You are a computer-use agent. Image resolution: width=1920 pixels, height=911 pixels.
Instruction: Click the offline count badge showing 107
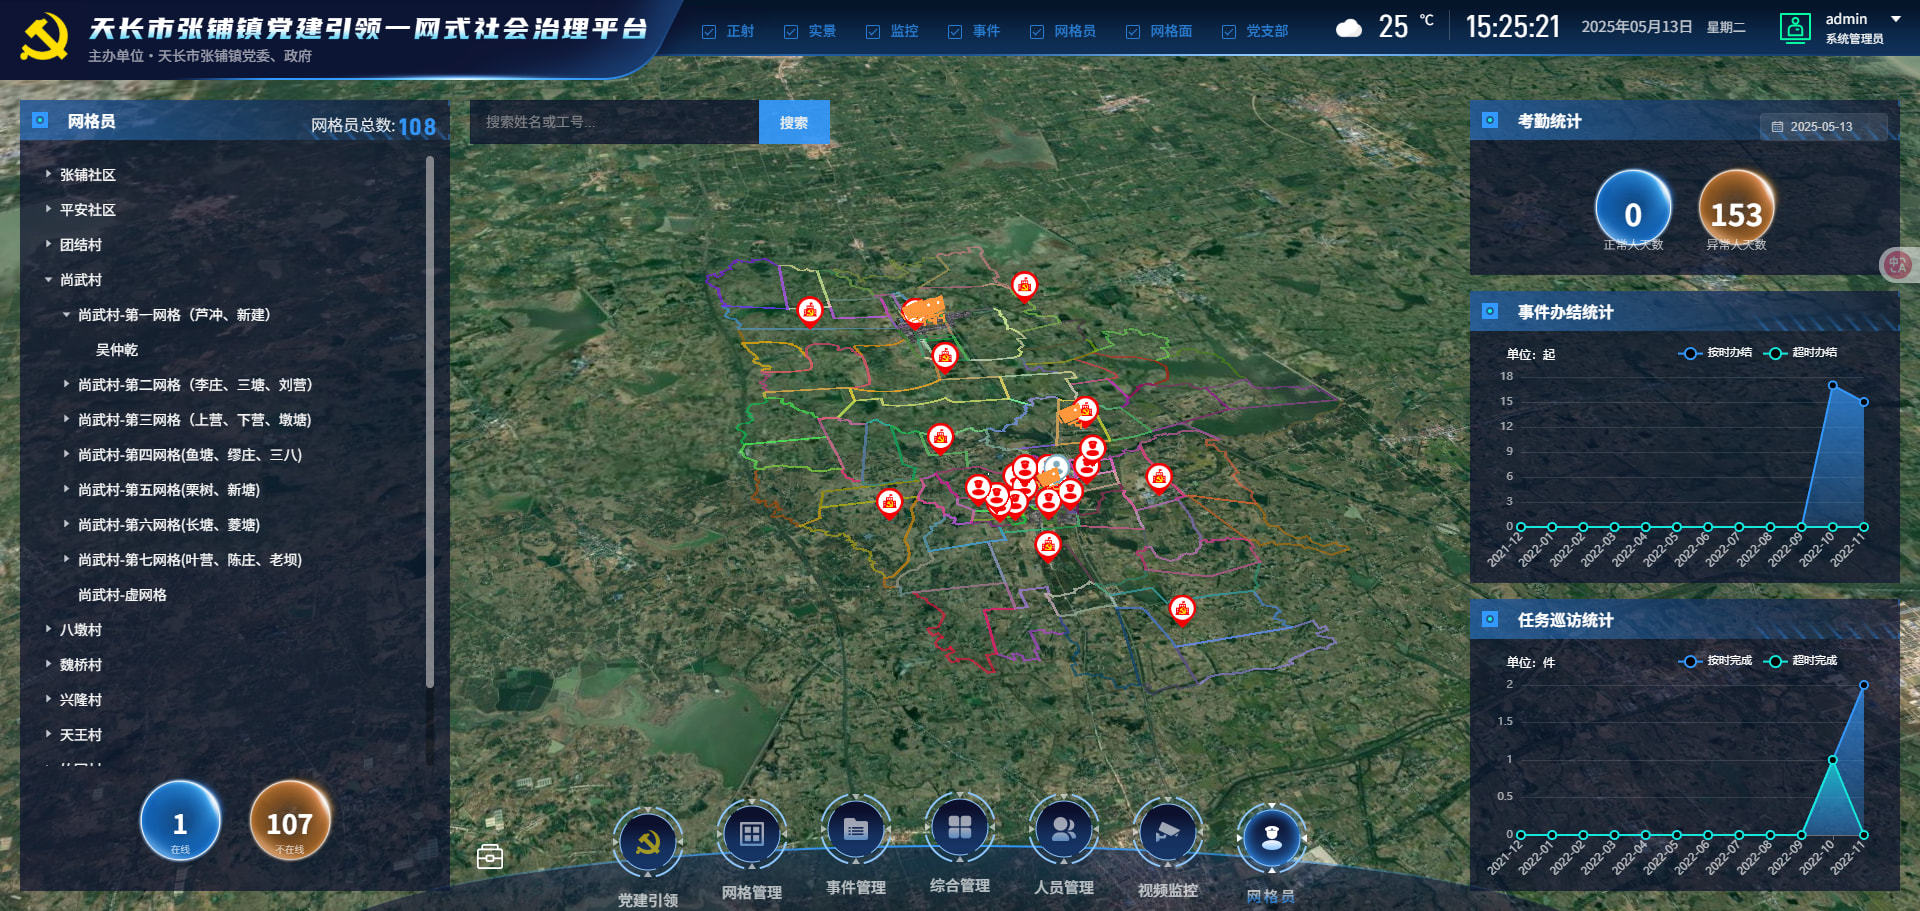pos(290,821)
